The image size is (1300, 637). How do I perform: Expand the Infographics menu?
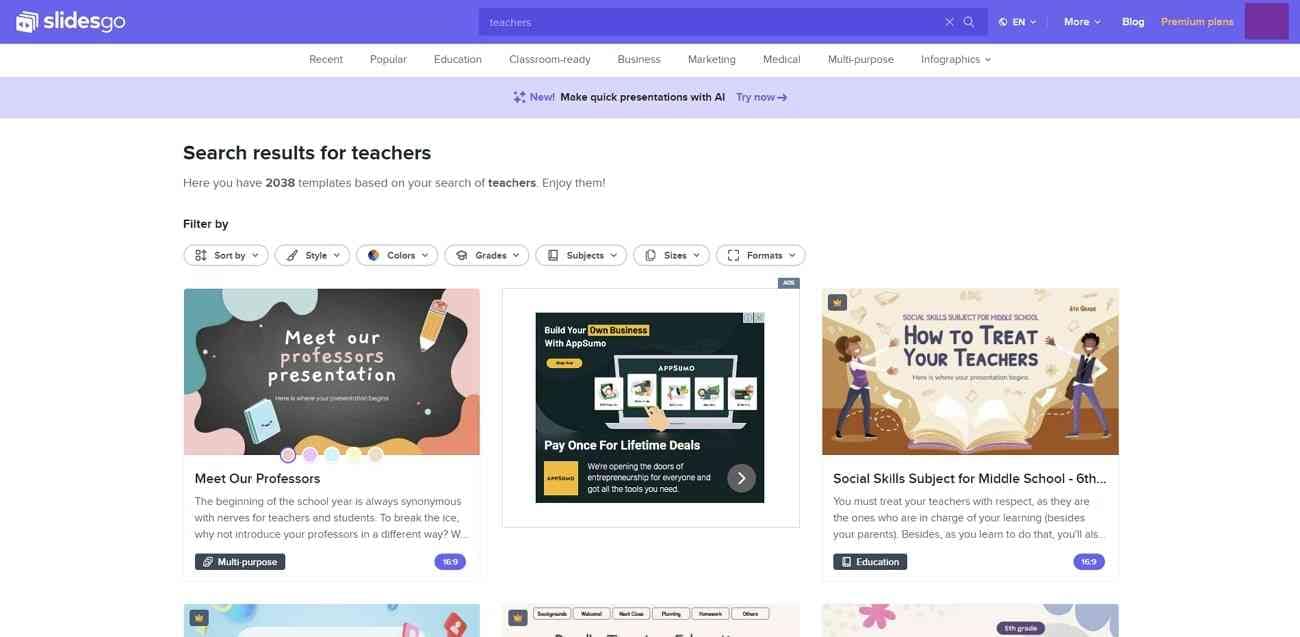pyautogui.click(x=956, y=59)
